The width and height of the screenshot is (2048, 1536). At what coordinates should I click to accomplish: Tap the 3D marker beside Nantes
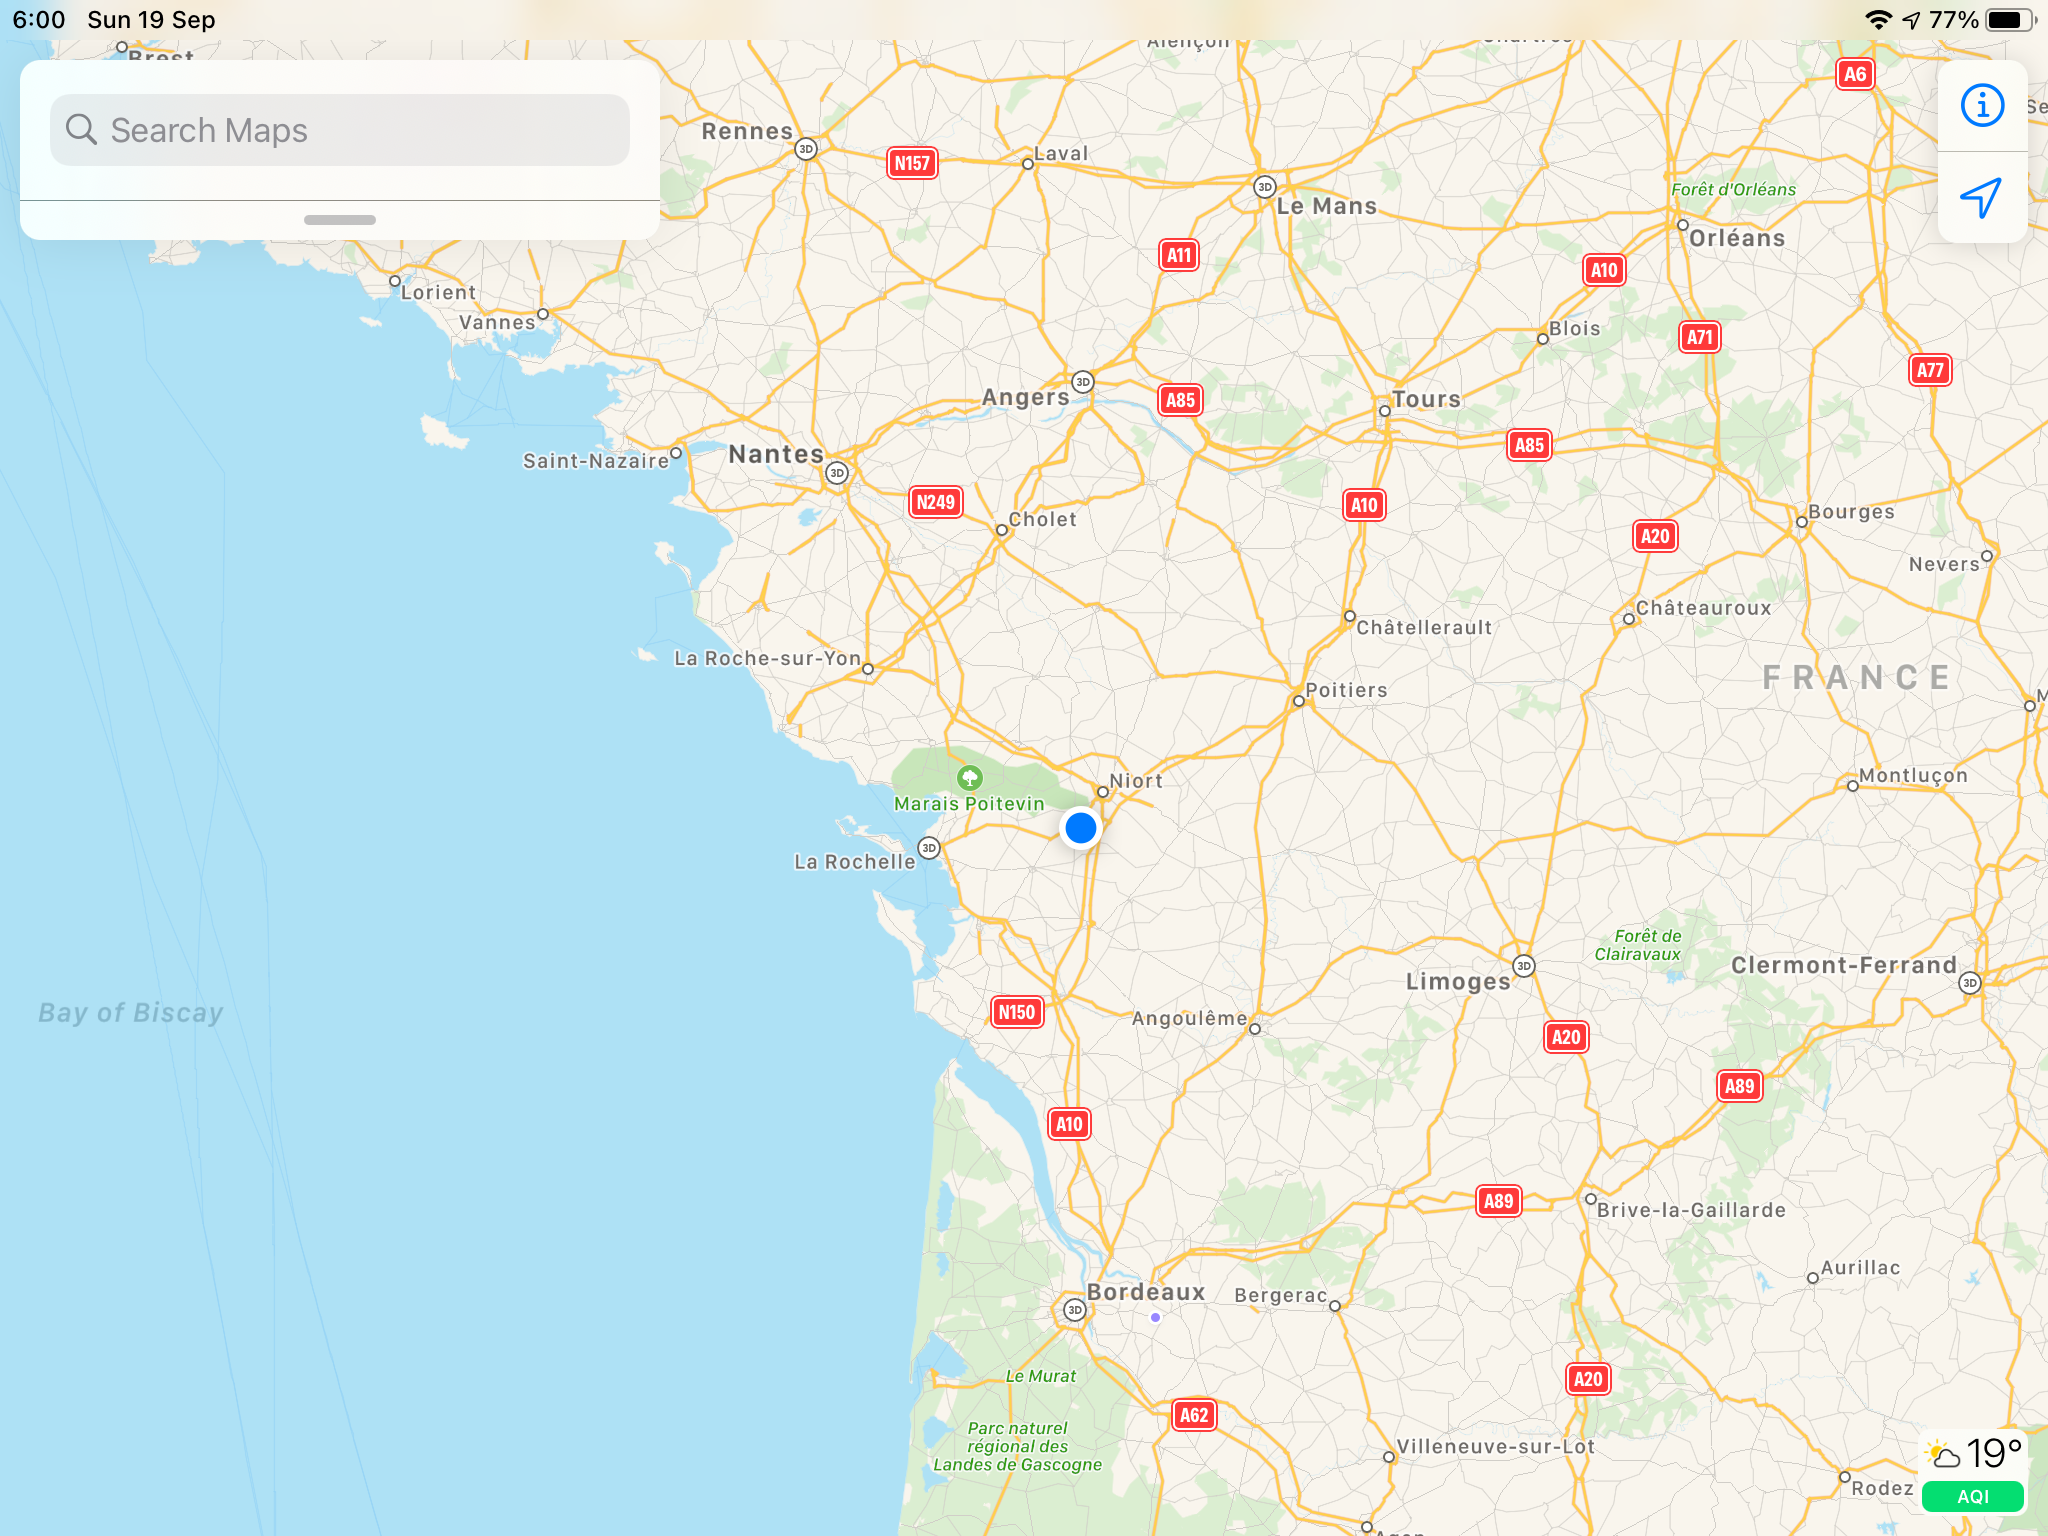click(x=837, y=473)
